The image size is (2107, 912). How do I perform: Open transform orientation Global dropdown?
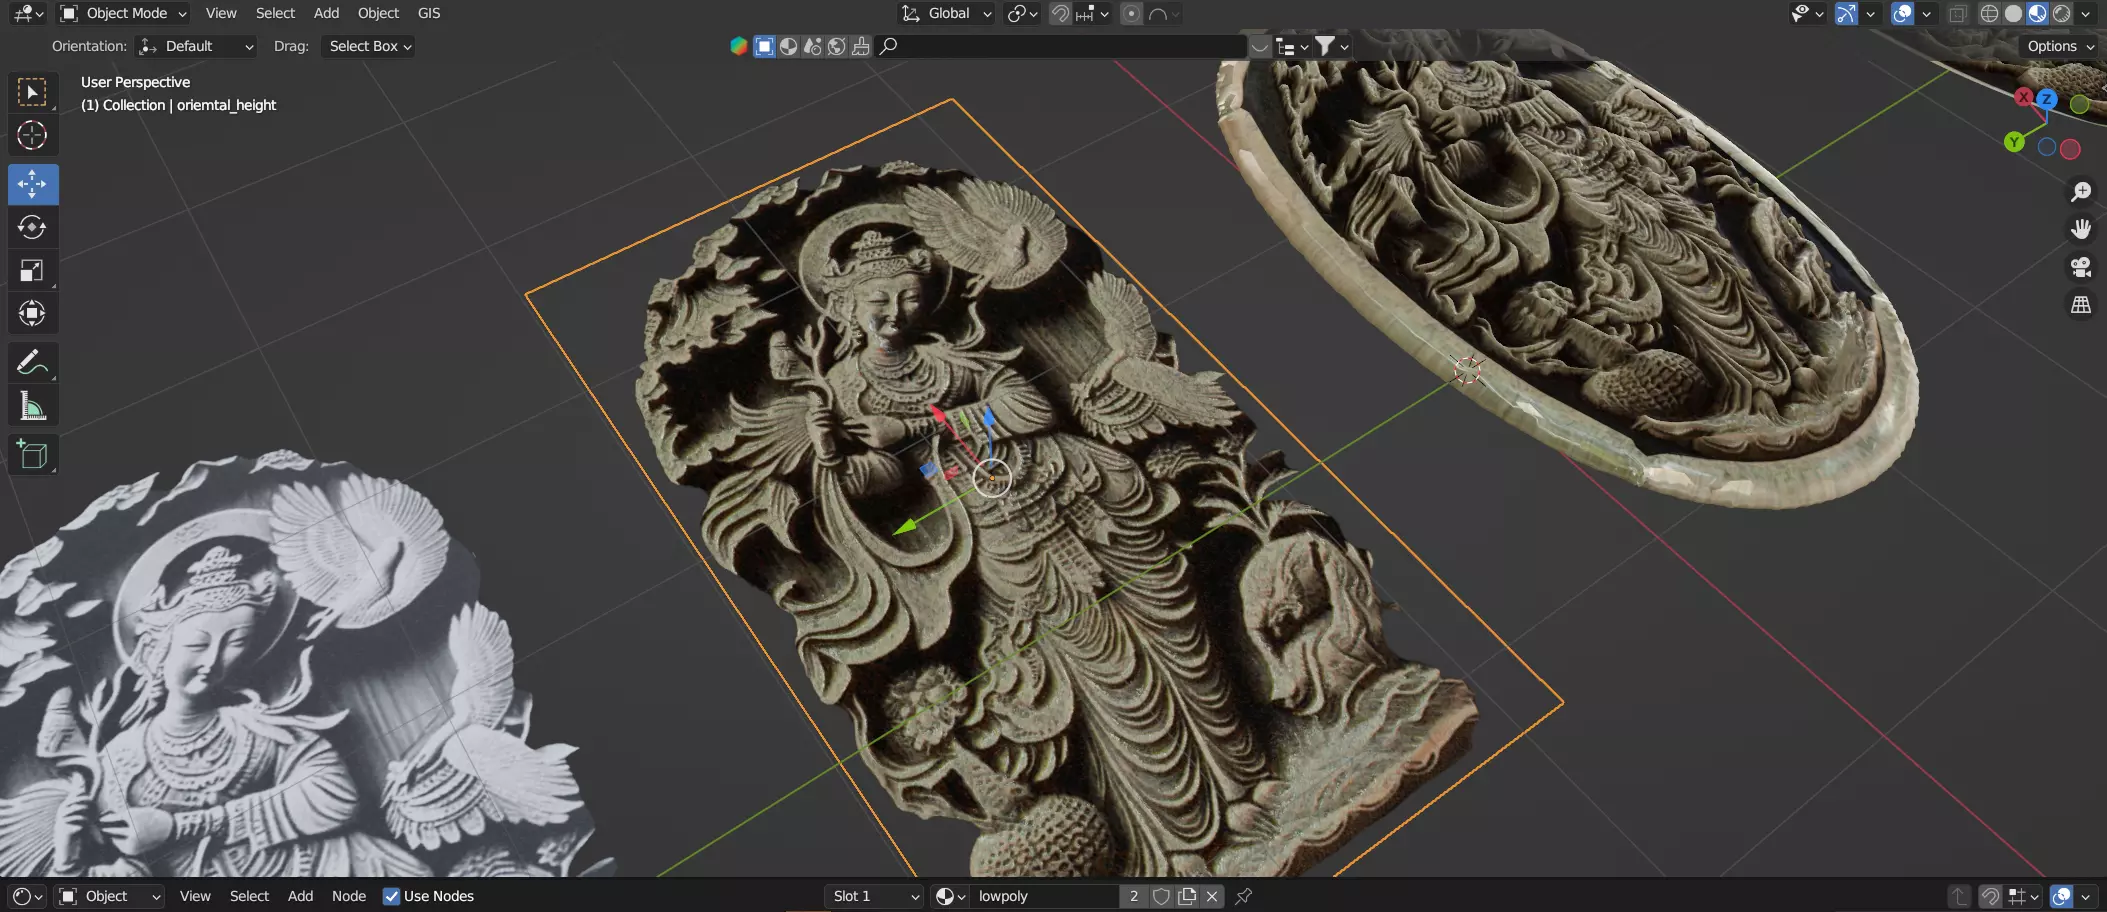point(946,13)
